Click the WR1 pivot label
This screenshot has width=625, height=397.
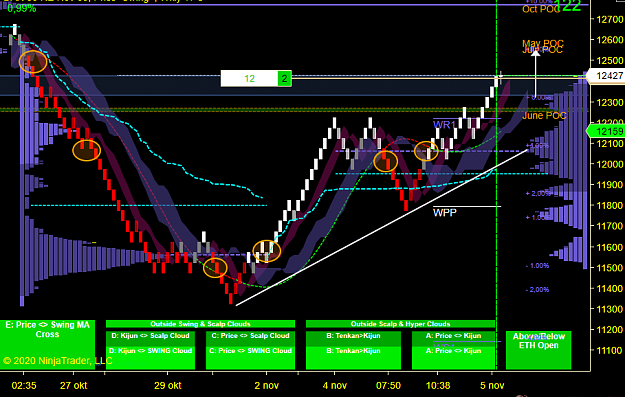point(444,125)
